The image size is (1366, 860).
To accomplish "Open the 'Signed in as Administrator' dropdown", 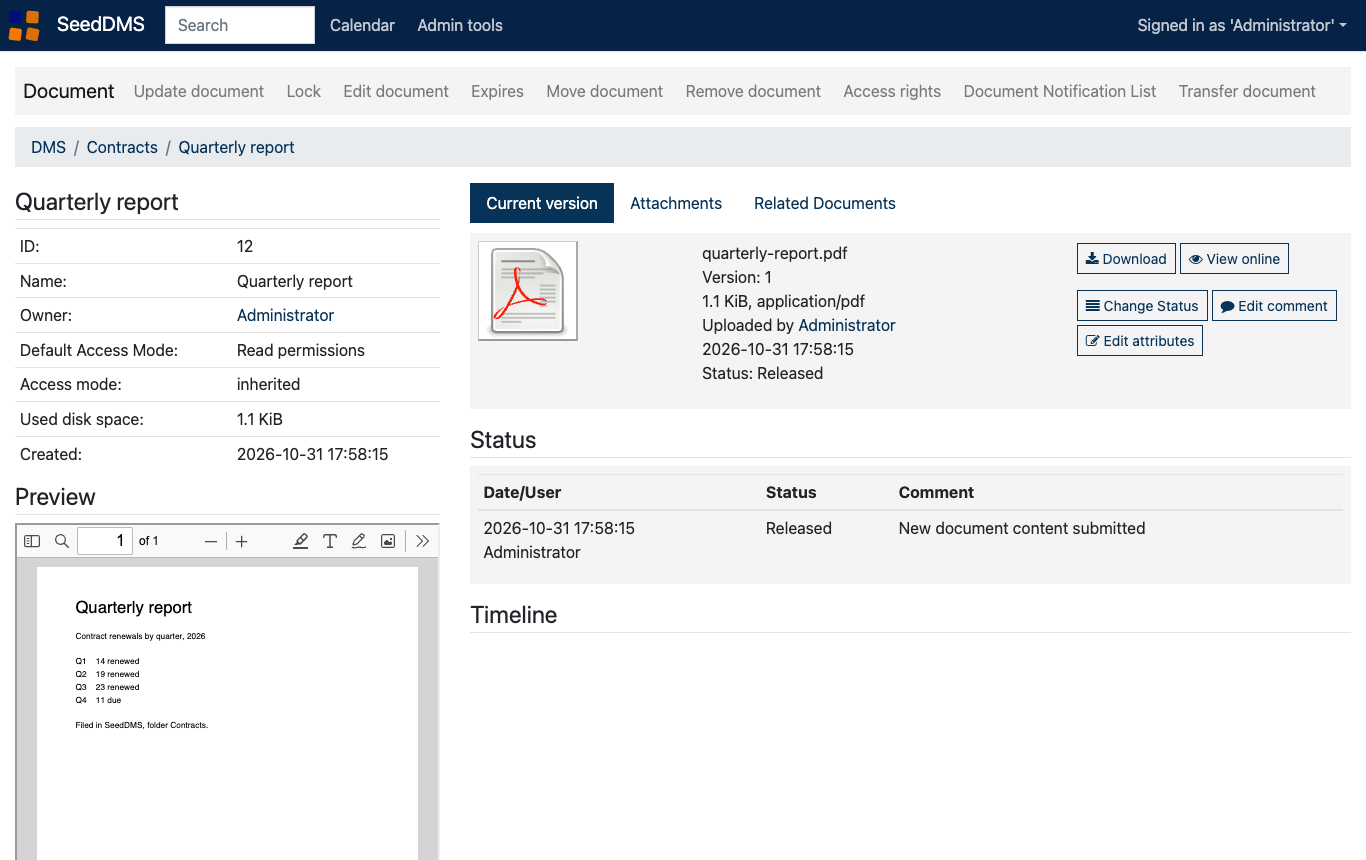I will click(x=1242, y=25).
